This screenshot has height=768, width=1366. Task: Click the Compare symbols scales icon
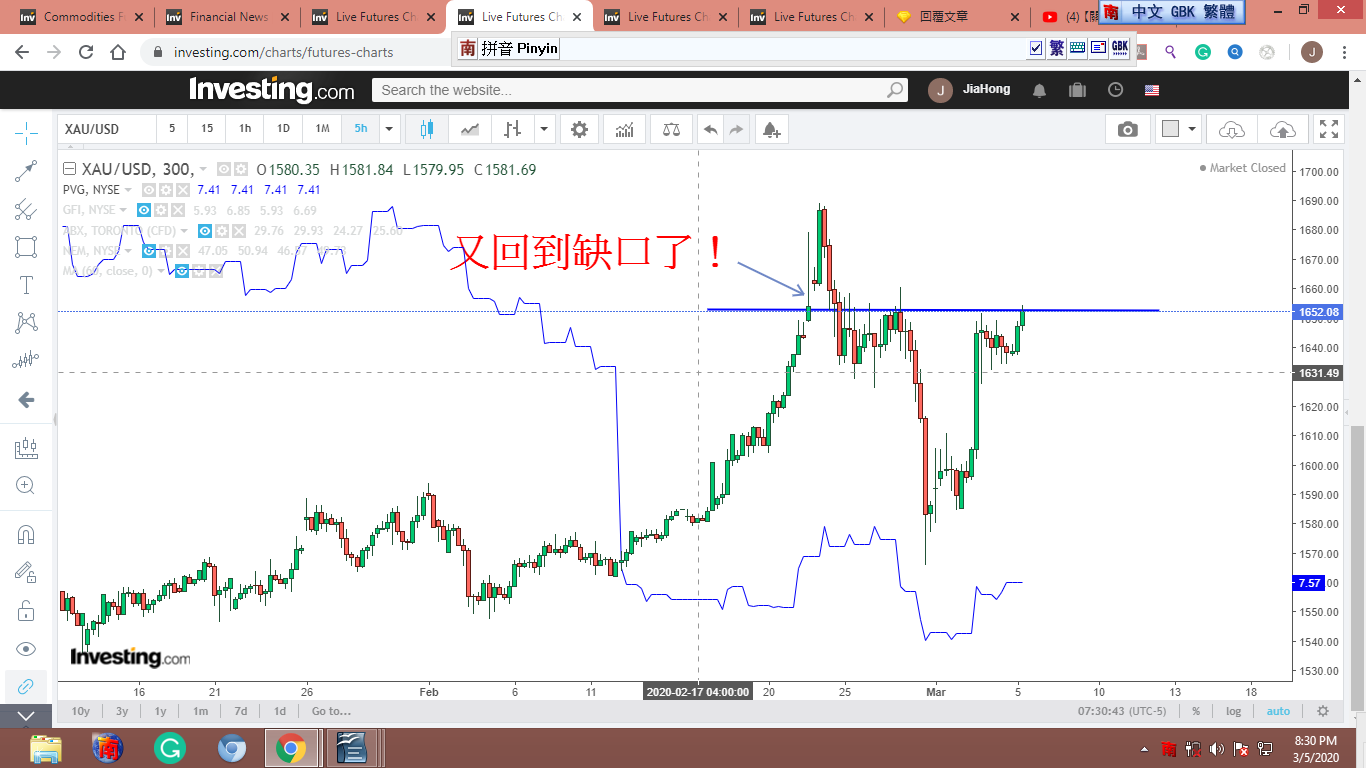pos(670,129)
